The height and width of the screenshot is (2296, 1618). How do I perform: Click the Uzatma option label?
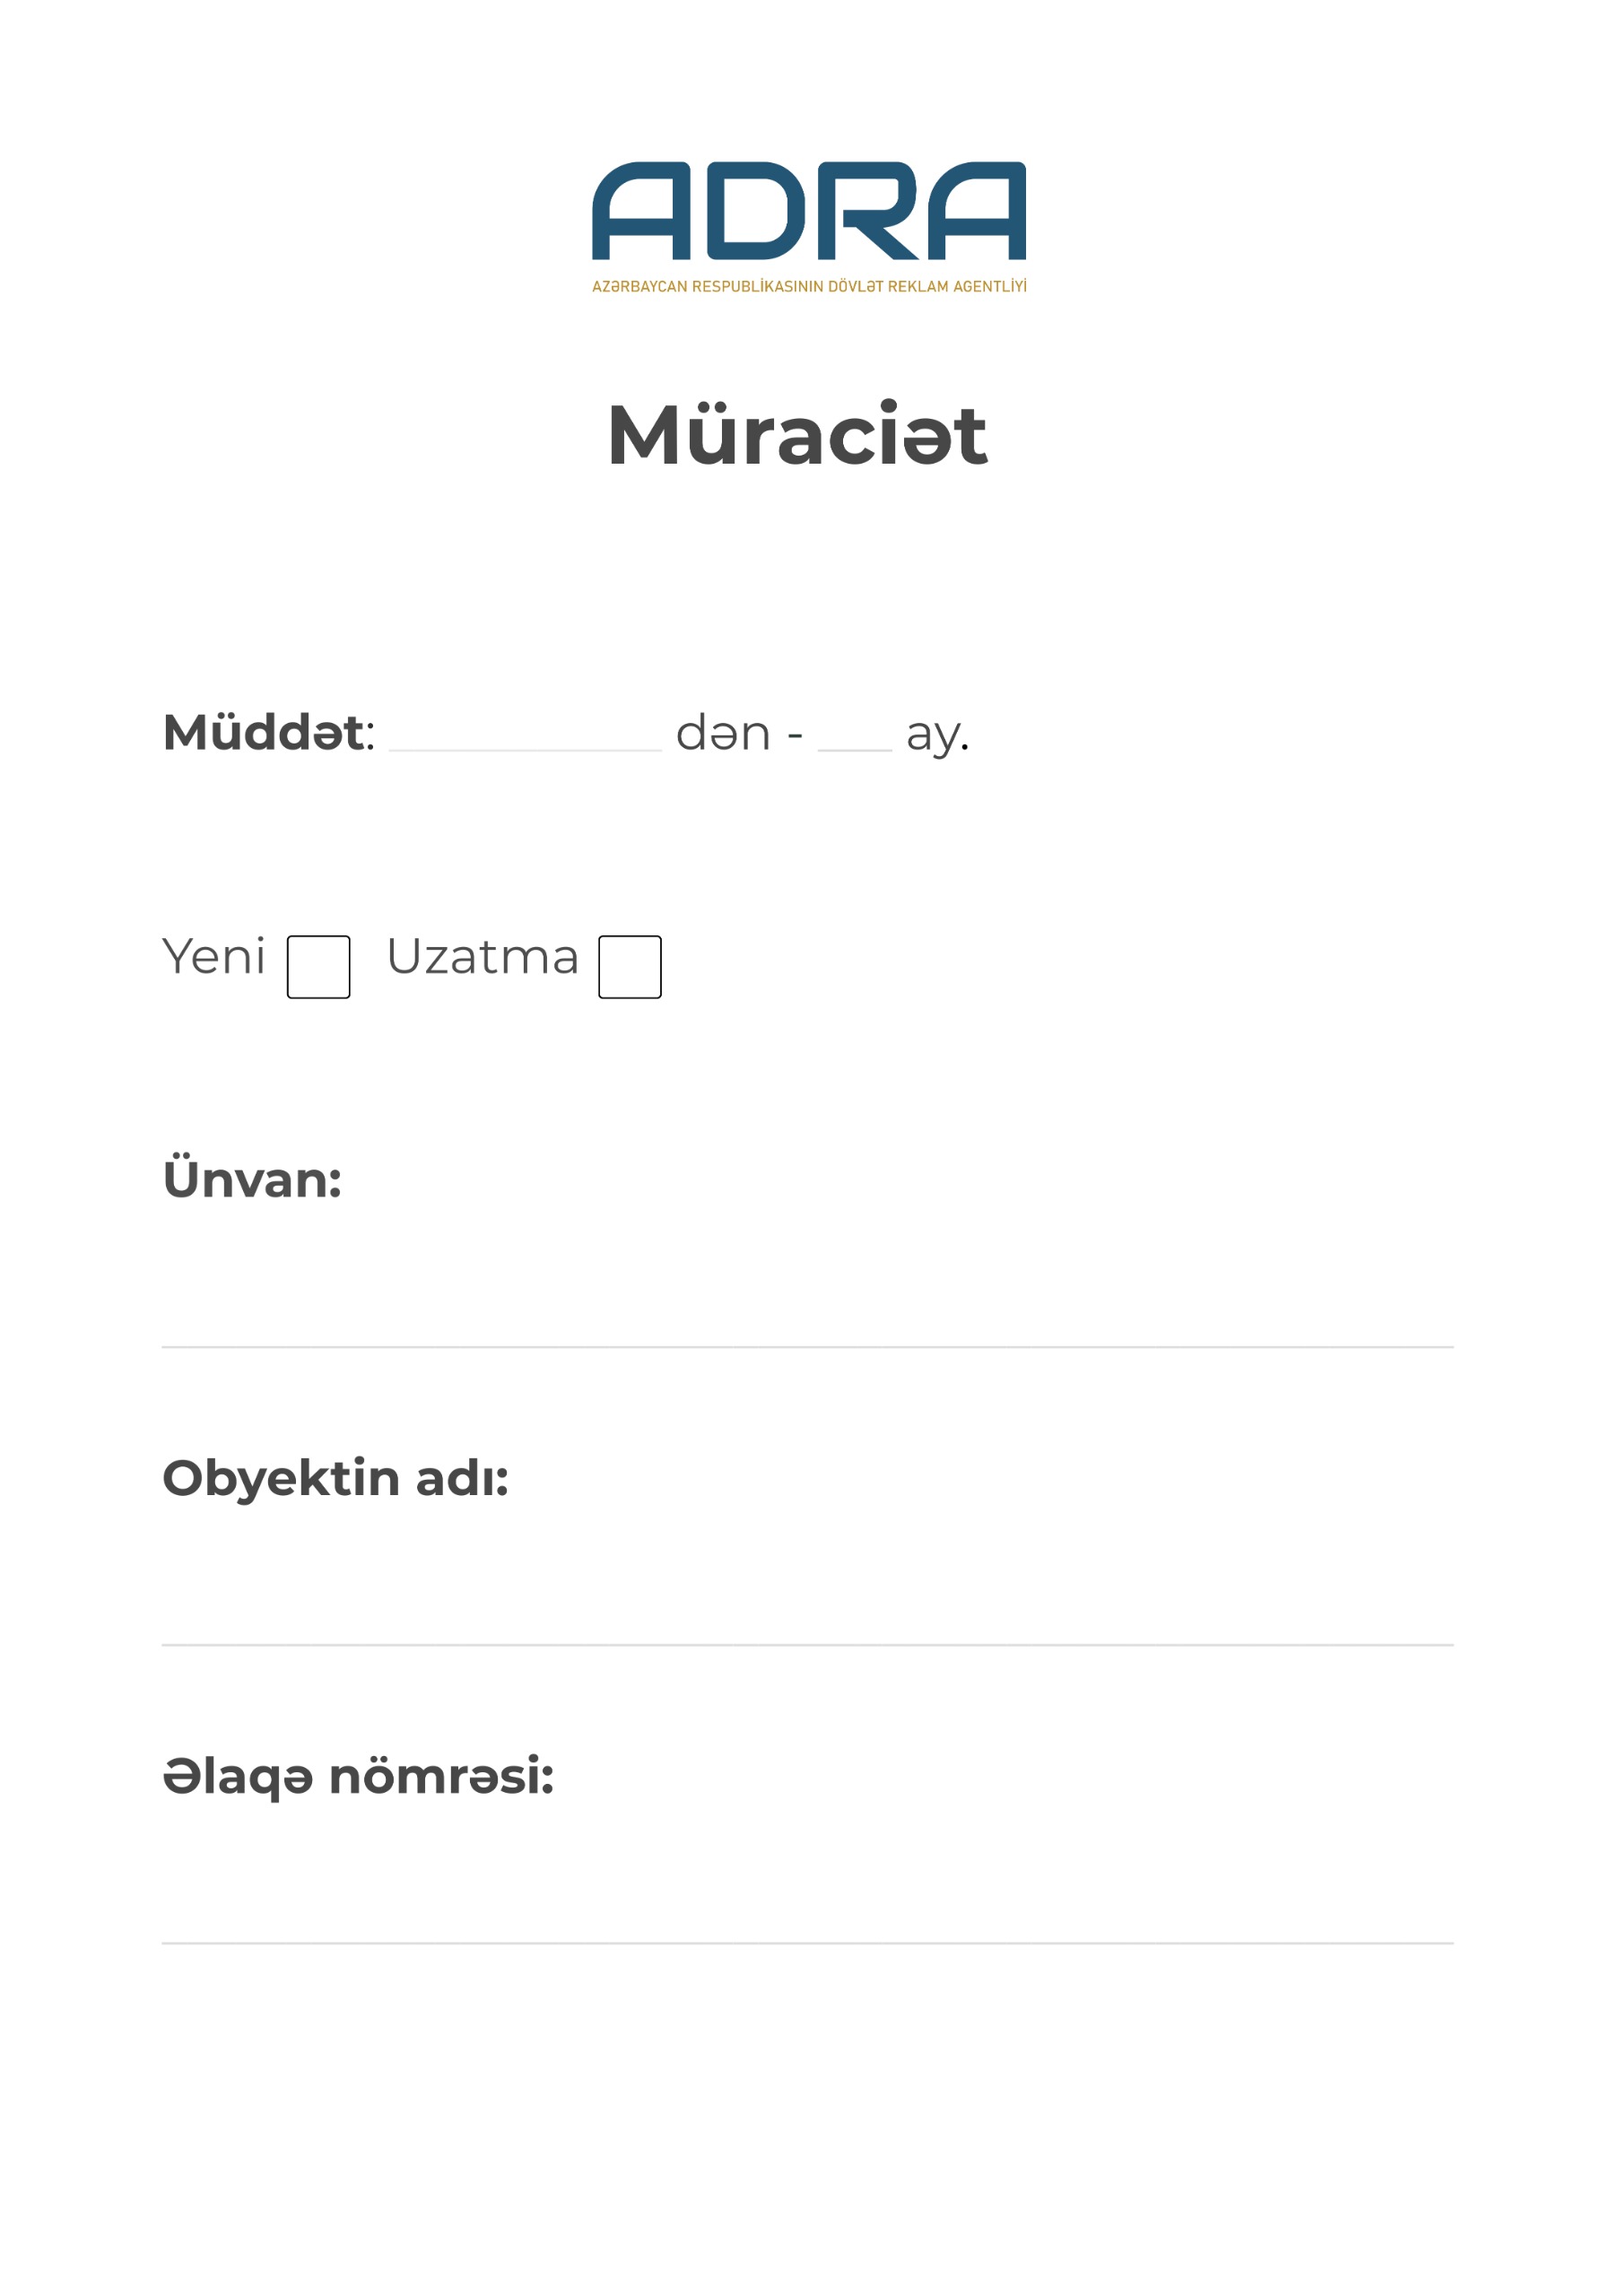click(x=483, y=957)
